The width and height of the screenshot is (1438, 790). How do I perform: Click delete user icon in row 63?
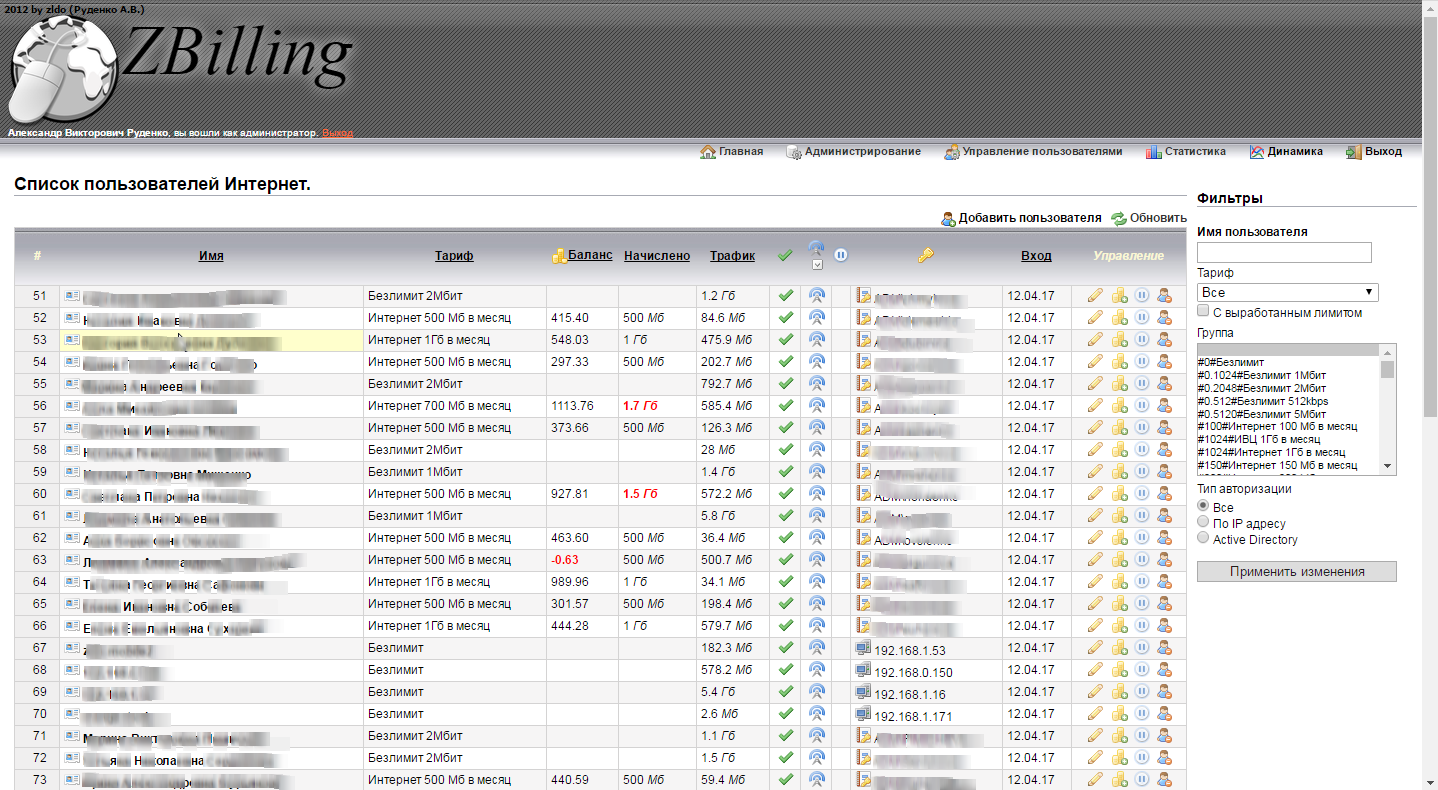pos(1164,560)
